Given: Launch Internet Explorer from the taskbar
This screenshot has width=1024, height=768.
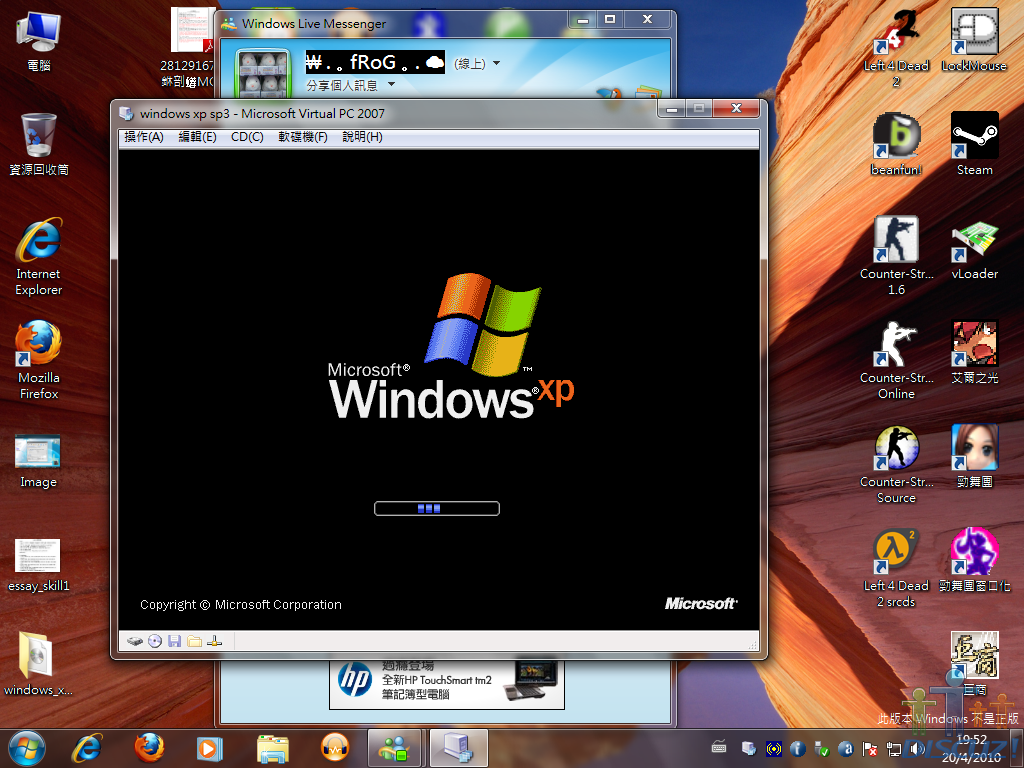Looking at the screenshot, I should pyautogui.click(x=87, y=748).
